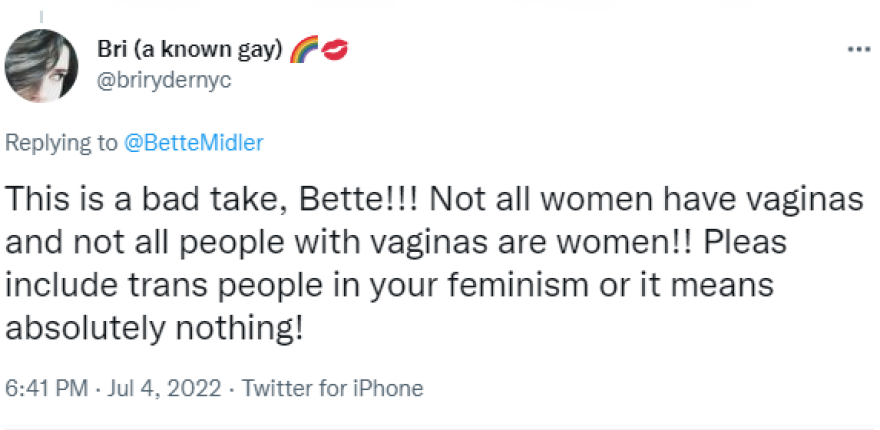
Task: Open the @brirydernyc handle profile
Action: (x=164, y=81)
